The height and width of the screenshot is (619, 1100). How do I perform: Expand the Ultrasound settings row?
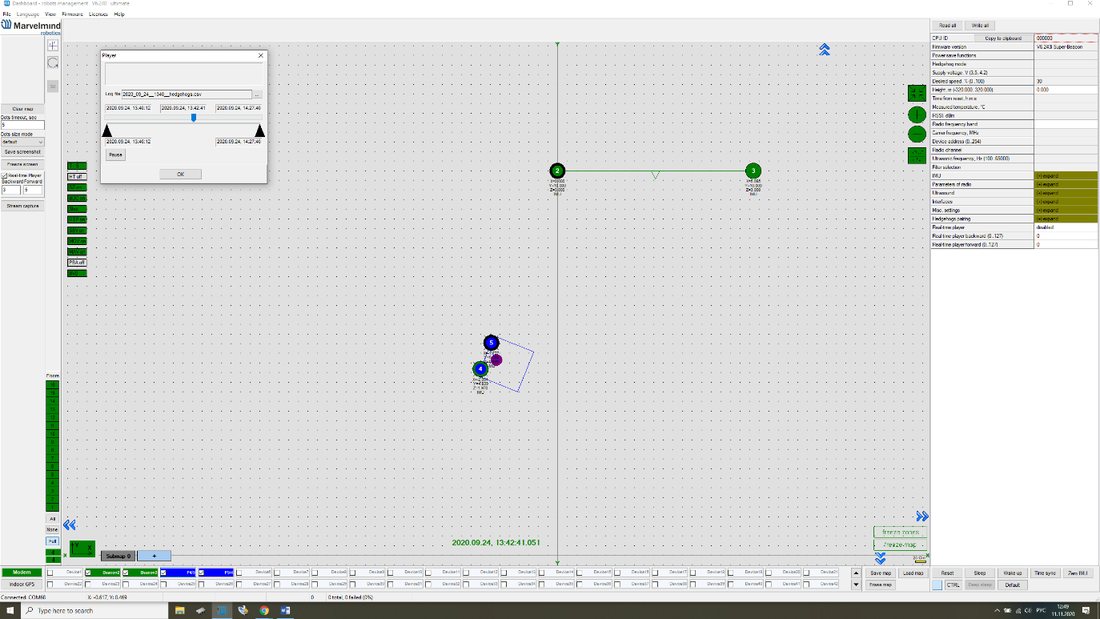(x=1066, y=193)
